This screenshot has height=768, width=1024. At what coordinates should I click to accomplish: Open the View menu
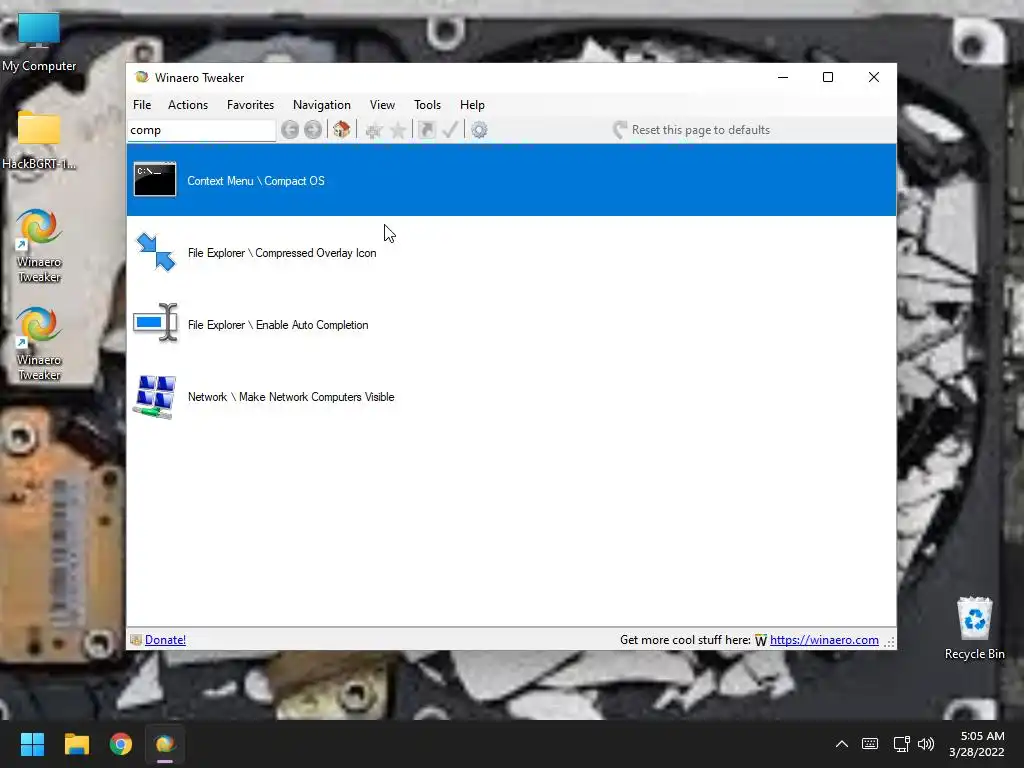pyautogui.click(x=382, y=104)
